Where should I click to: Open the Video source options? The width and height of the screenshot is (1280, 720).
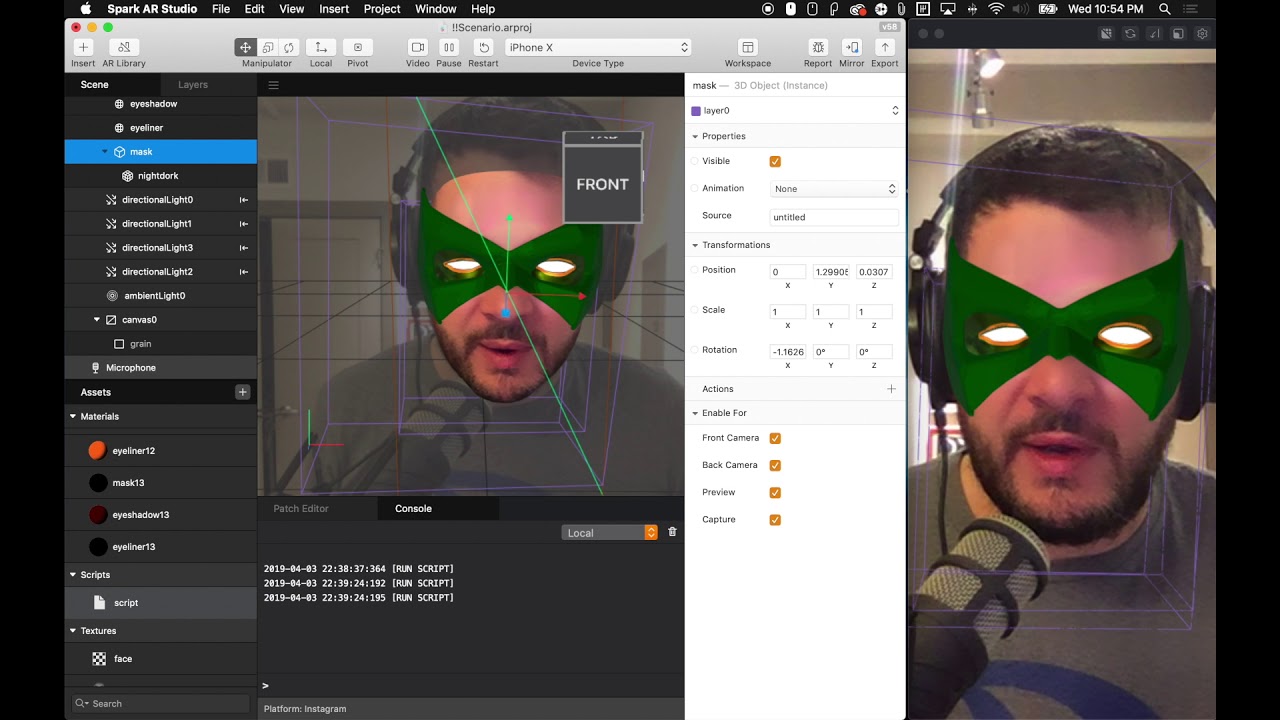(x=418, y=48)
